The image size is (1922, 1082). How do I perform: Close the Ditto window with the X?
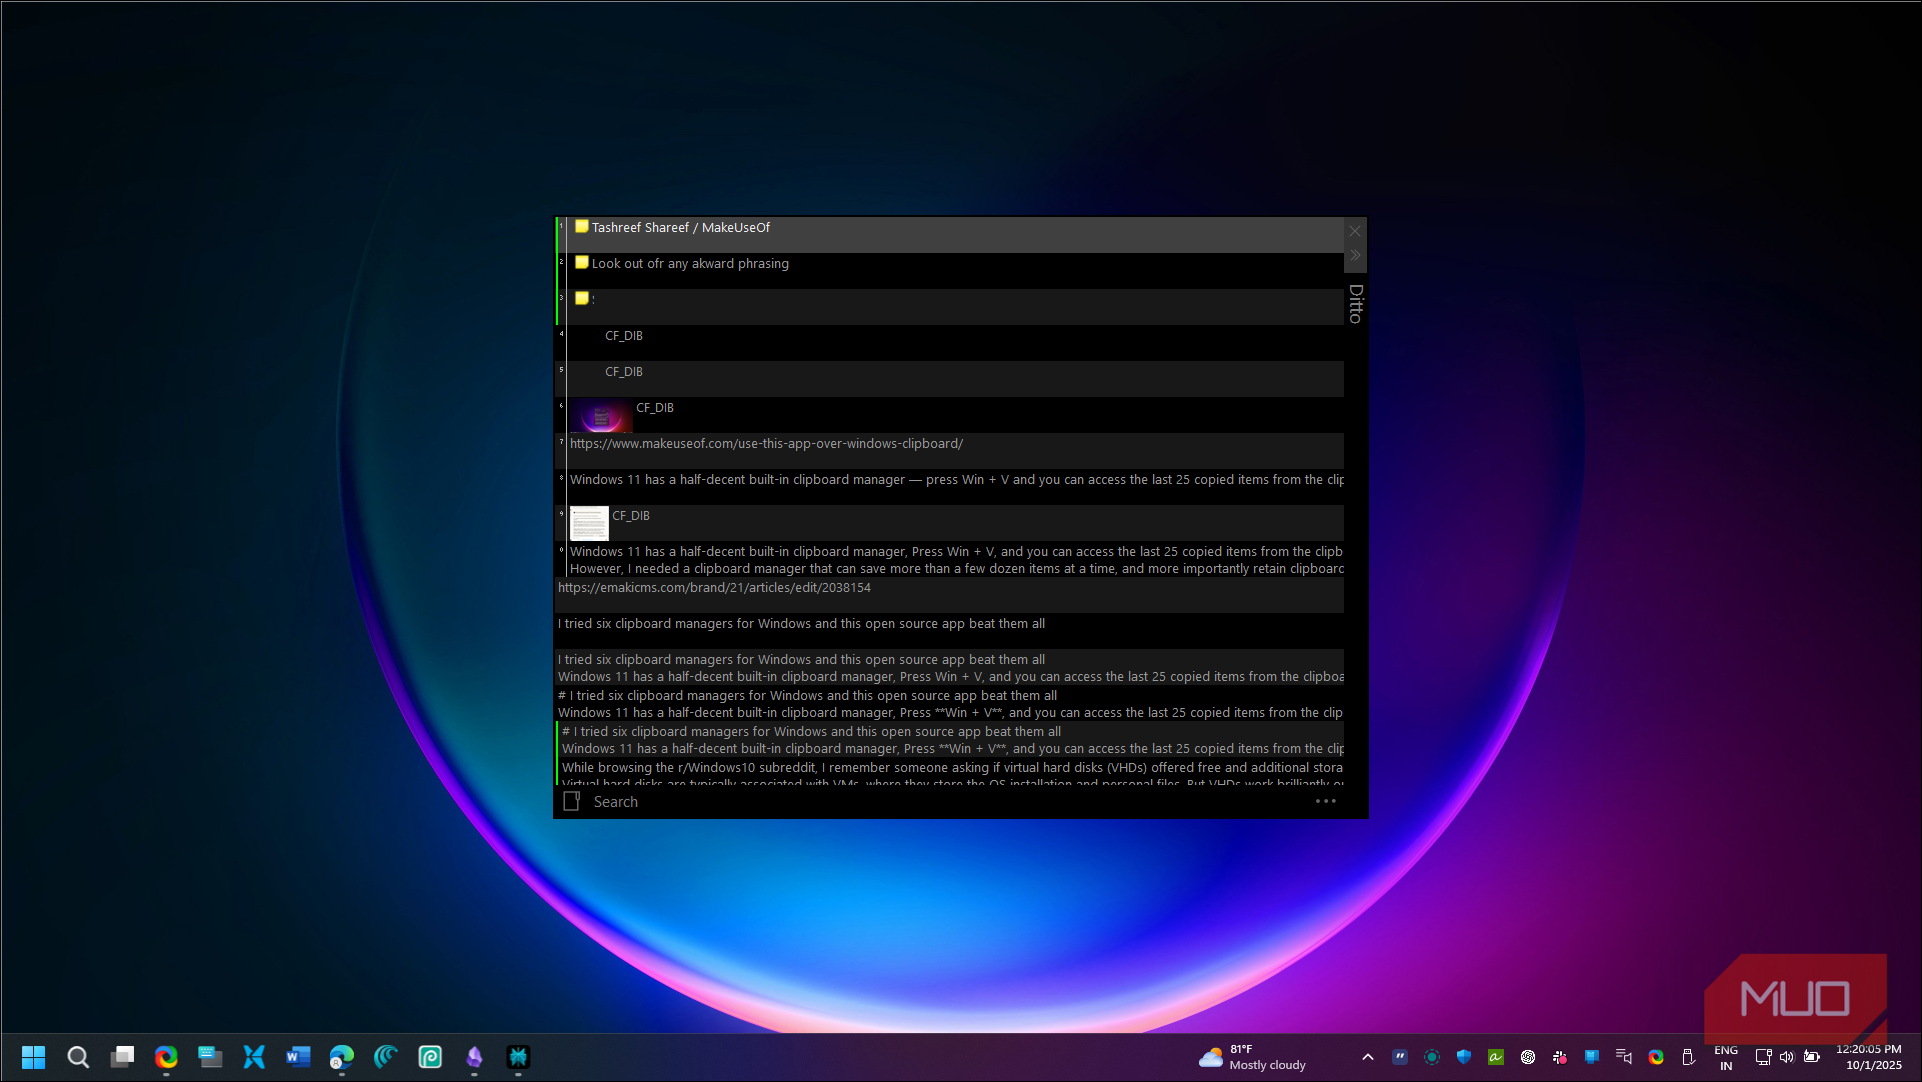[x=1355, y=231]
